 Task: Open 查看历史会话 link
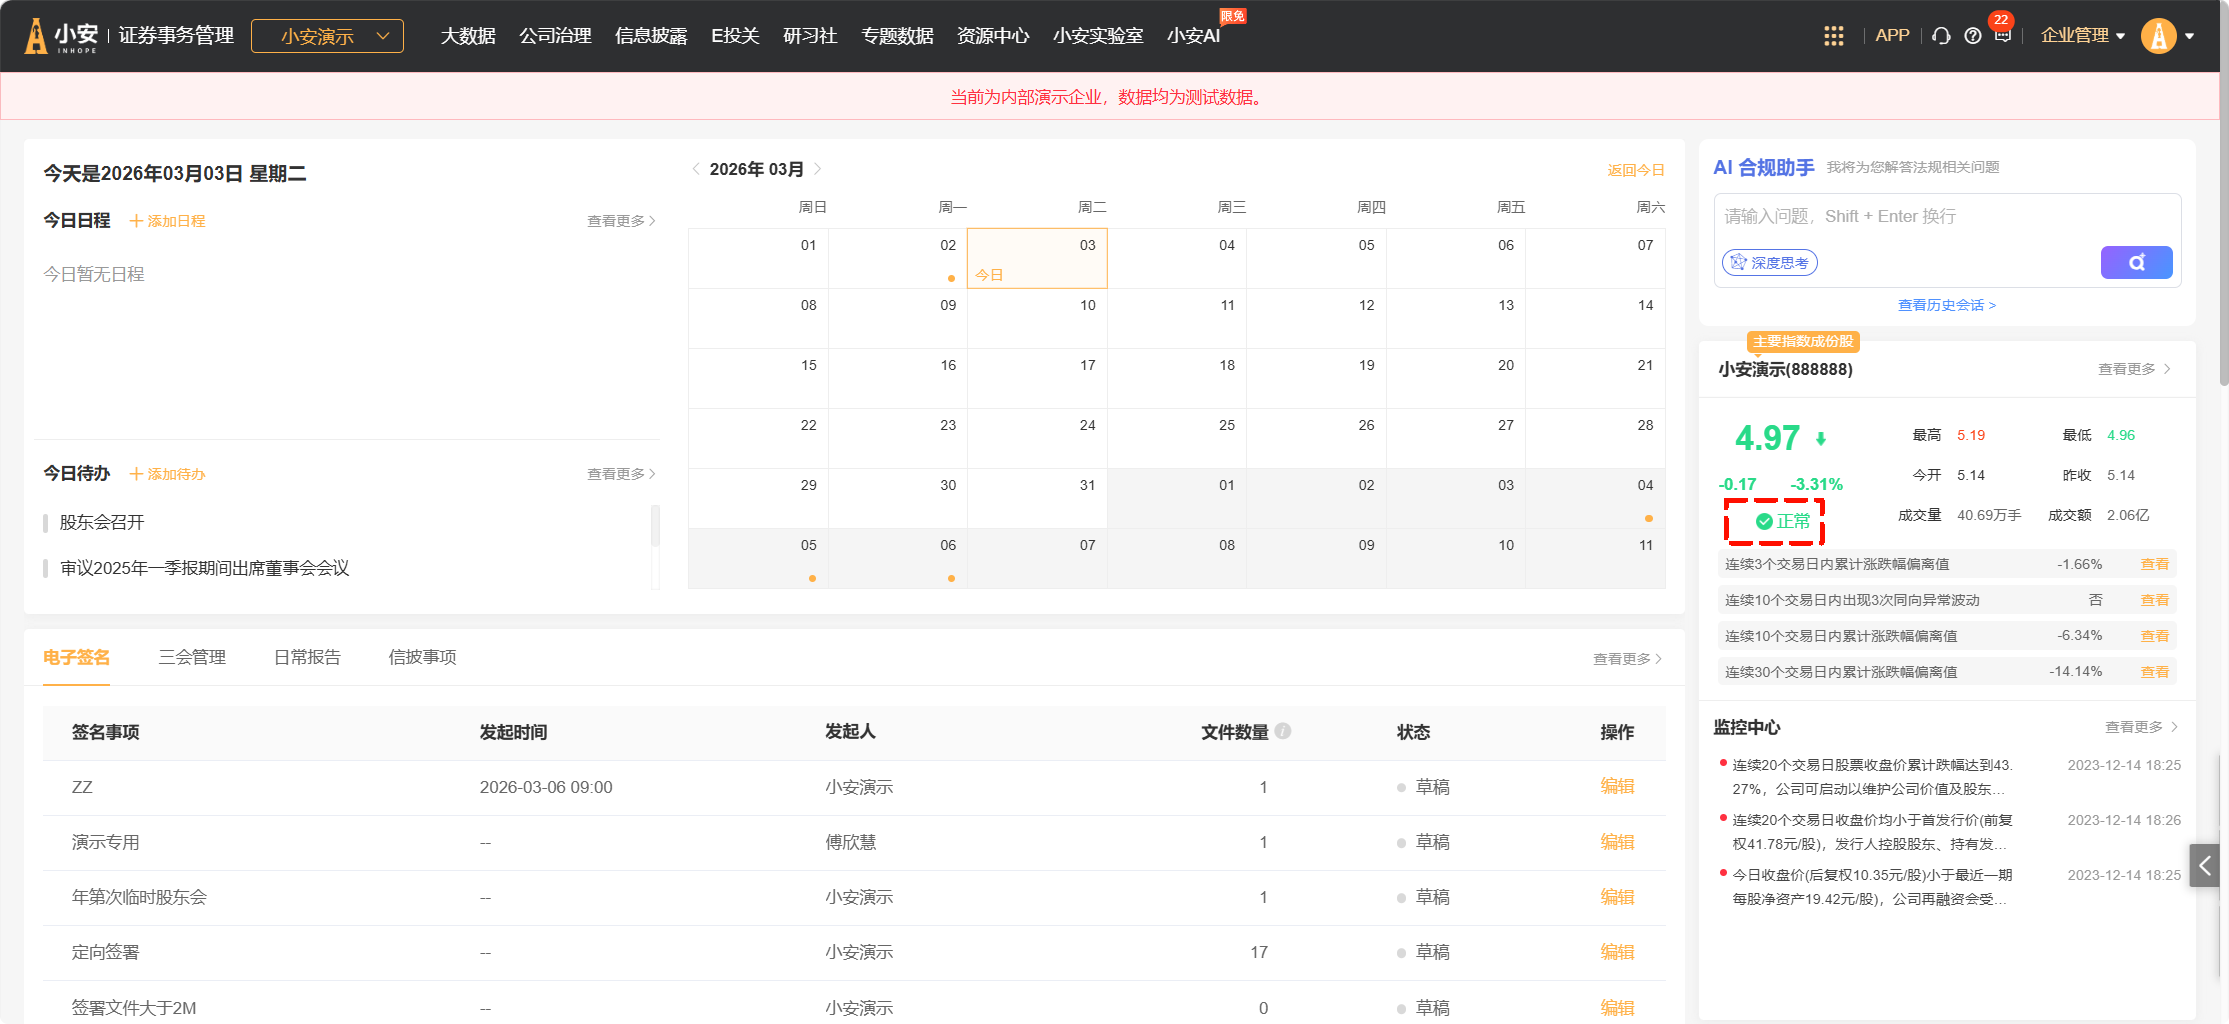pos(1947,305)
